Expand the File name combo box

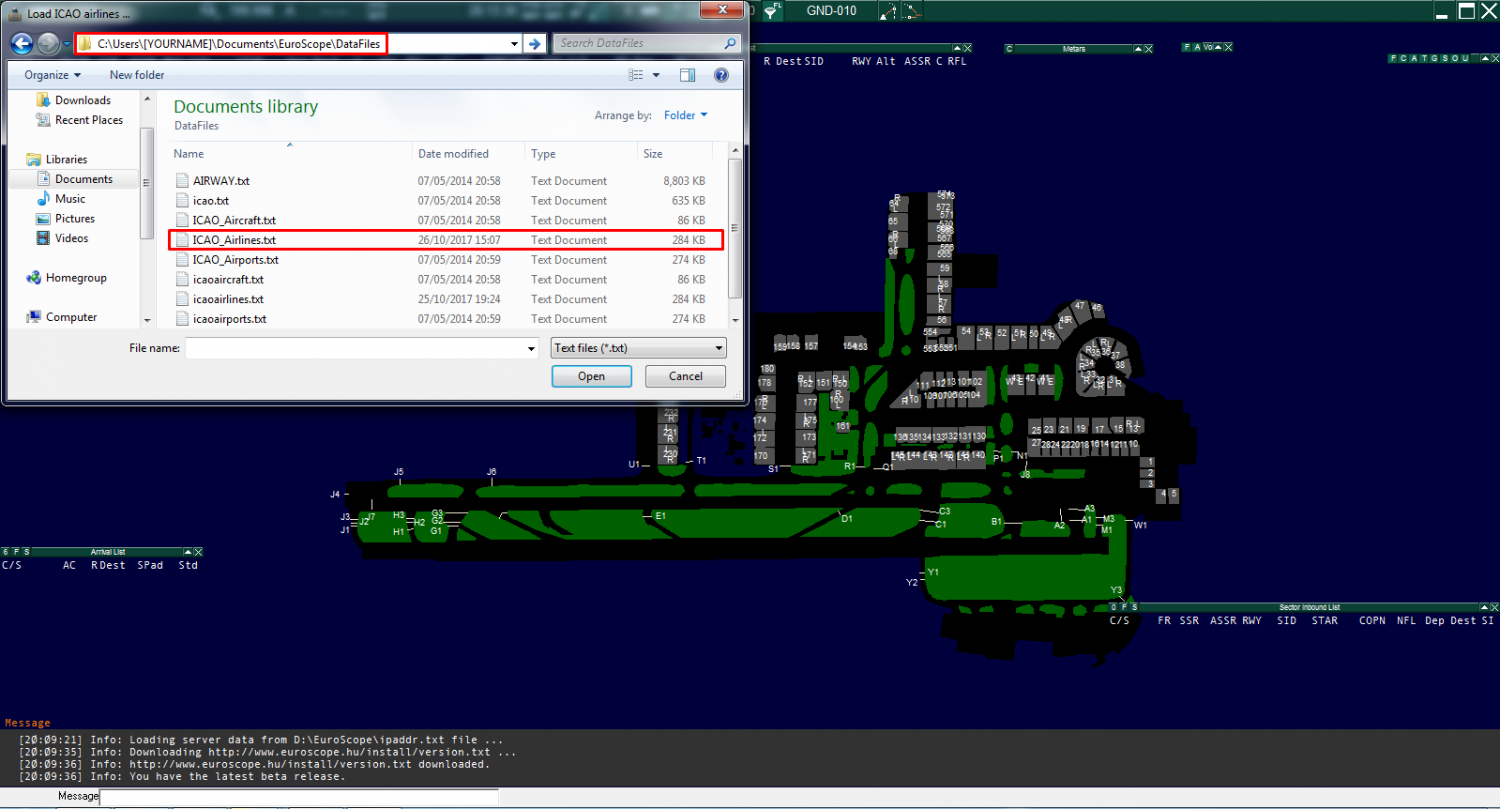click(531, 348)
